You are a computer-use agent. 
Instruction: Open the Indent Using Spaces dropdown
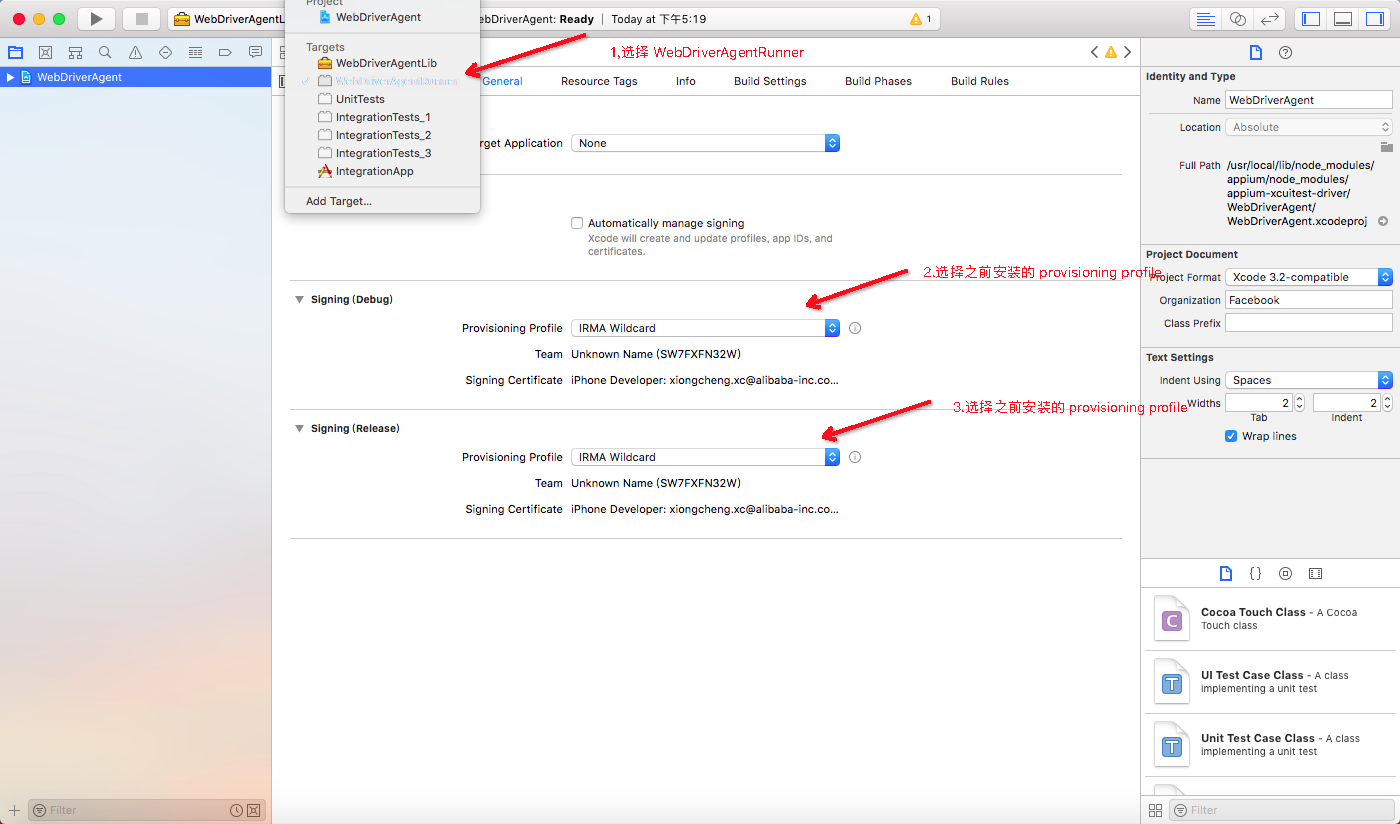1309,380
